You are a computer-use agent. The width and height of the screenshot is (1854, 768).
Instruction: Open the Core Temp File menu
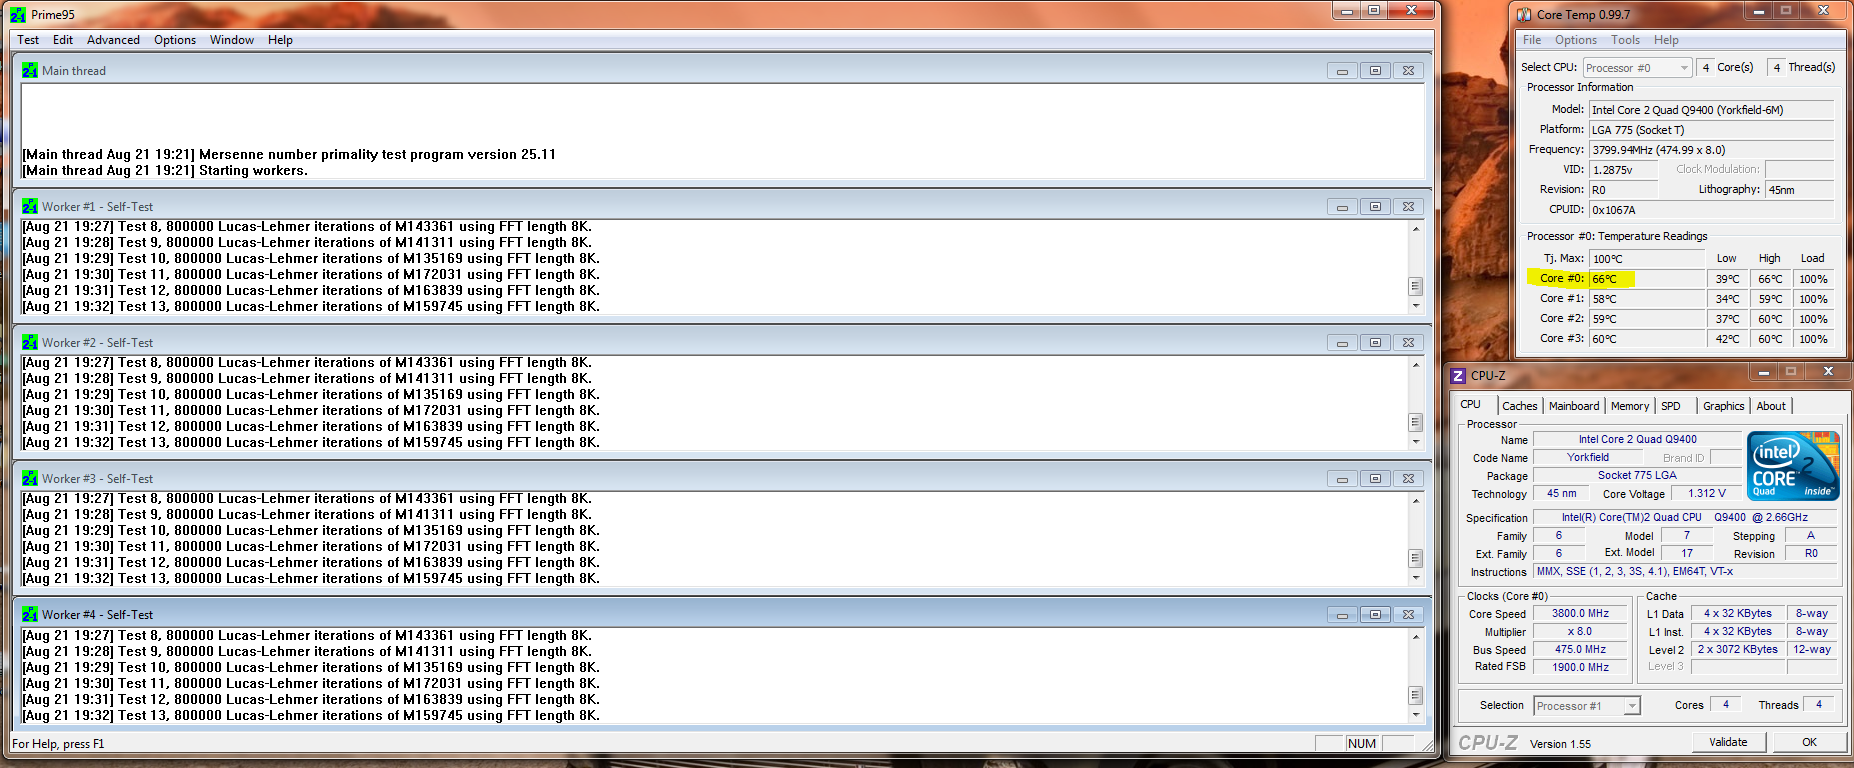[x=1532, y=40]
